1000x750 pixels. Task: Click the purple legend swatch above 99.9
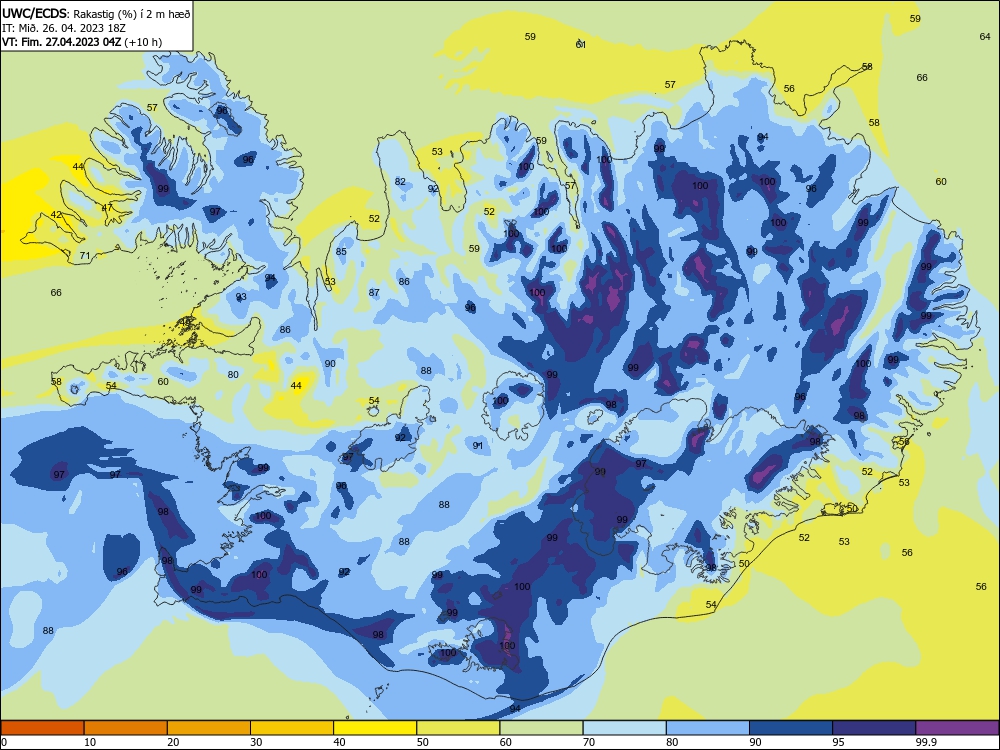pos(957,728)
